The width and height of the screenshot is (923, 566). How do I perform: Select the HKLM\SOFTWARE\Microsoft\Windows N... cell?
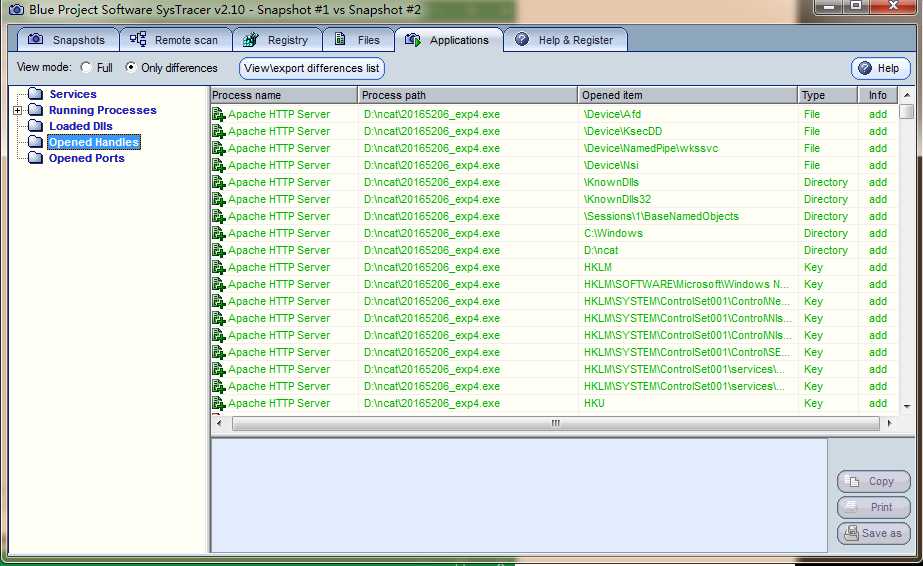[x=688, y=285]
